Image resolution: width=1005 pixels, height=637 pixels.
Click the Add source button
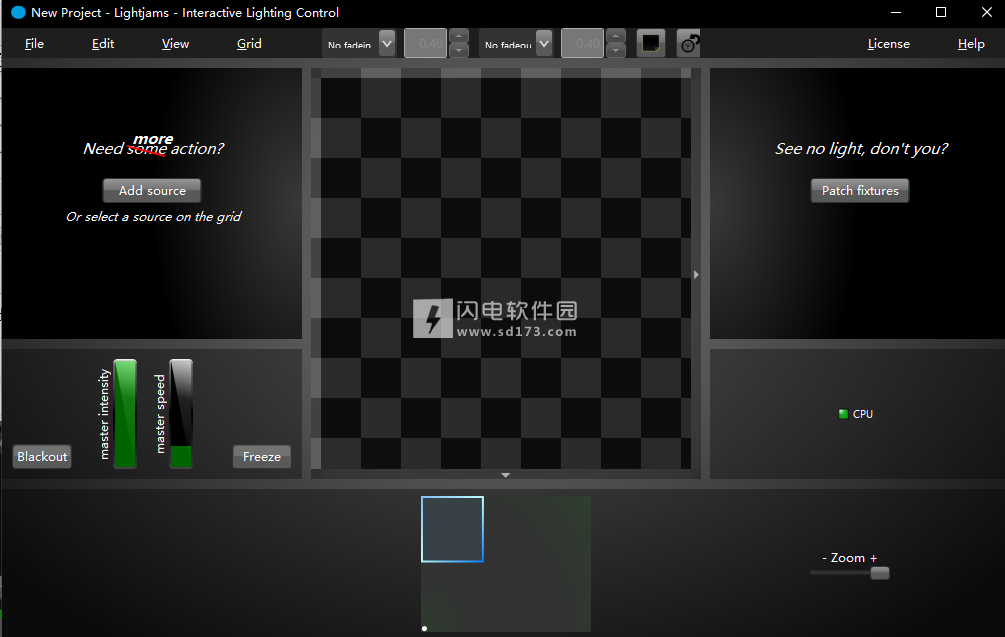tap(152, 190)
